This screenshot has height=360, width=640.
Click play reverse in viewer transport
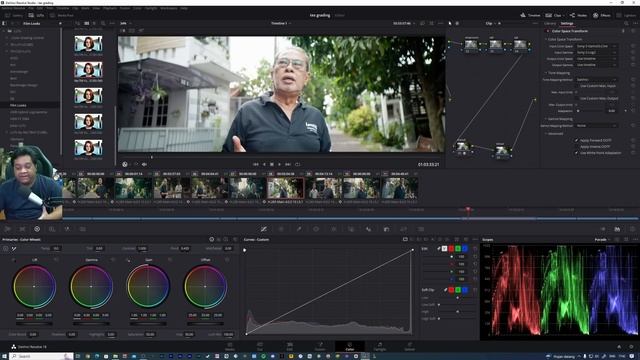[x=264, y=164]
